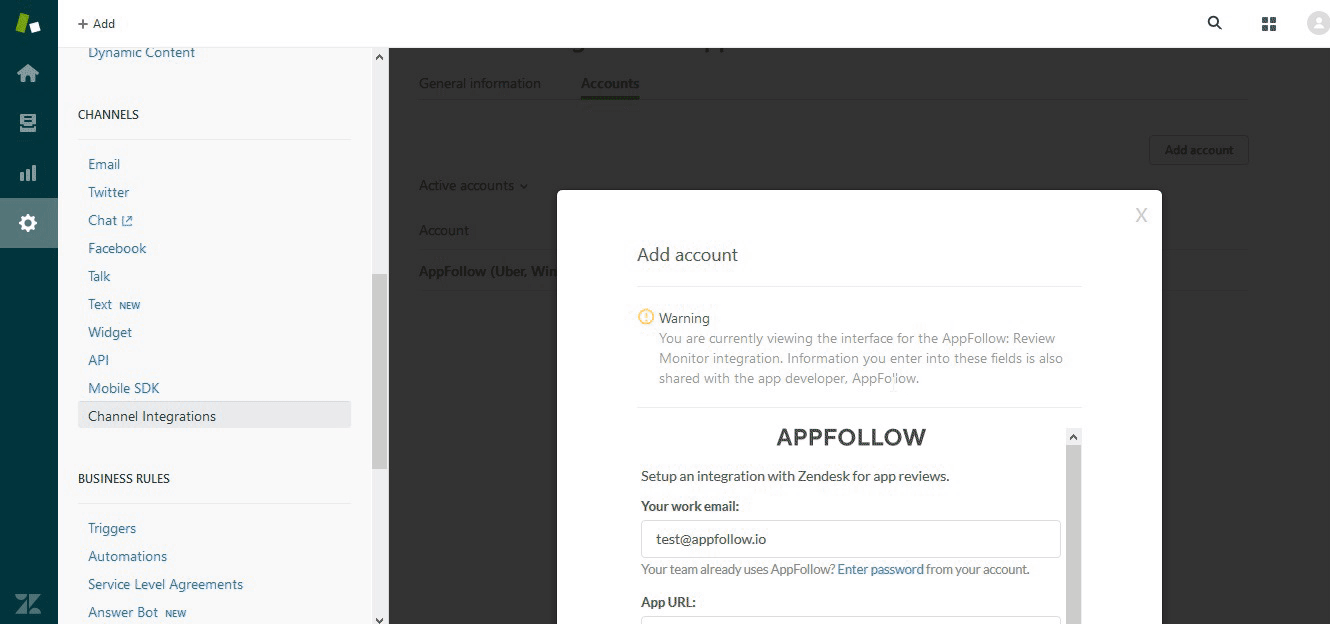The height and width of the screenshot is (624, 1330).
Task: Expand the Active accounts dropdown
Action: [x=473, y=185]
